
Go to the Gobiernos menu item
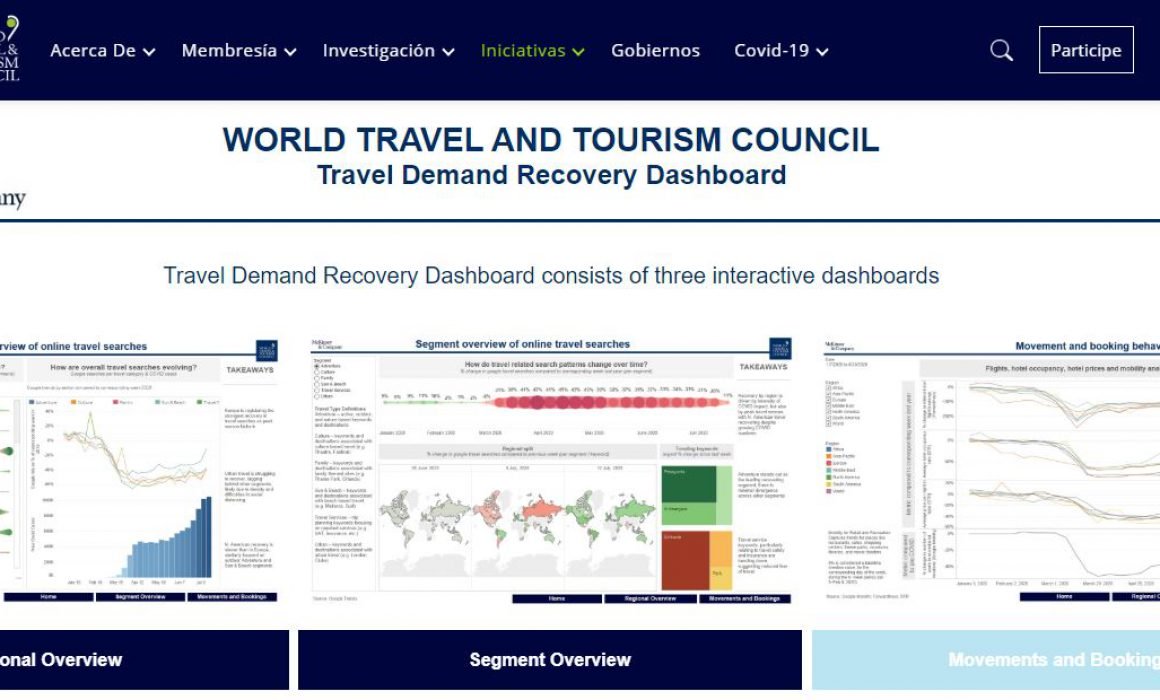pos(655,50)
